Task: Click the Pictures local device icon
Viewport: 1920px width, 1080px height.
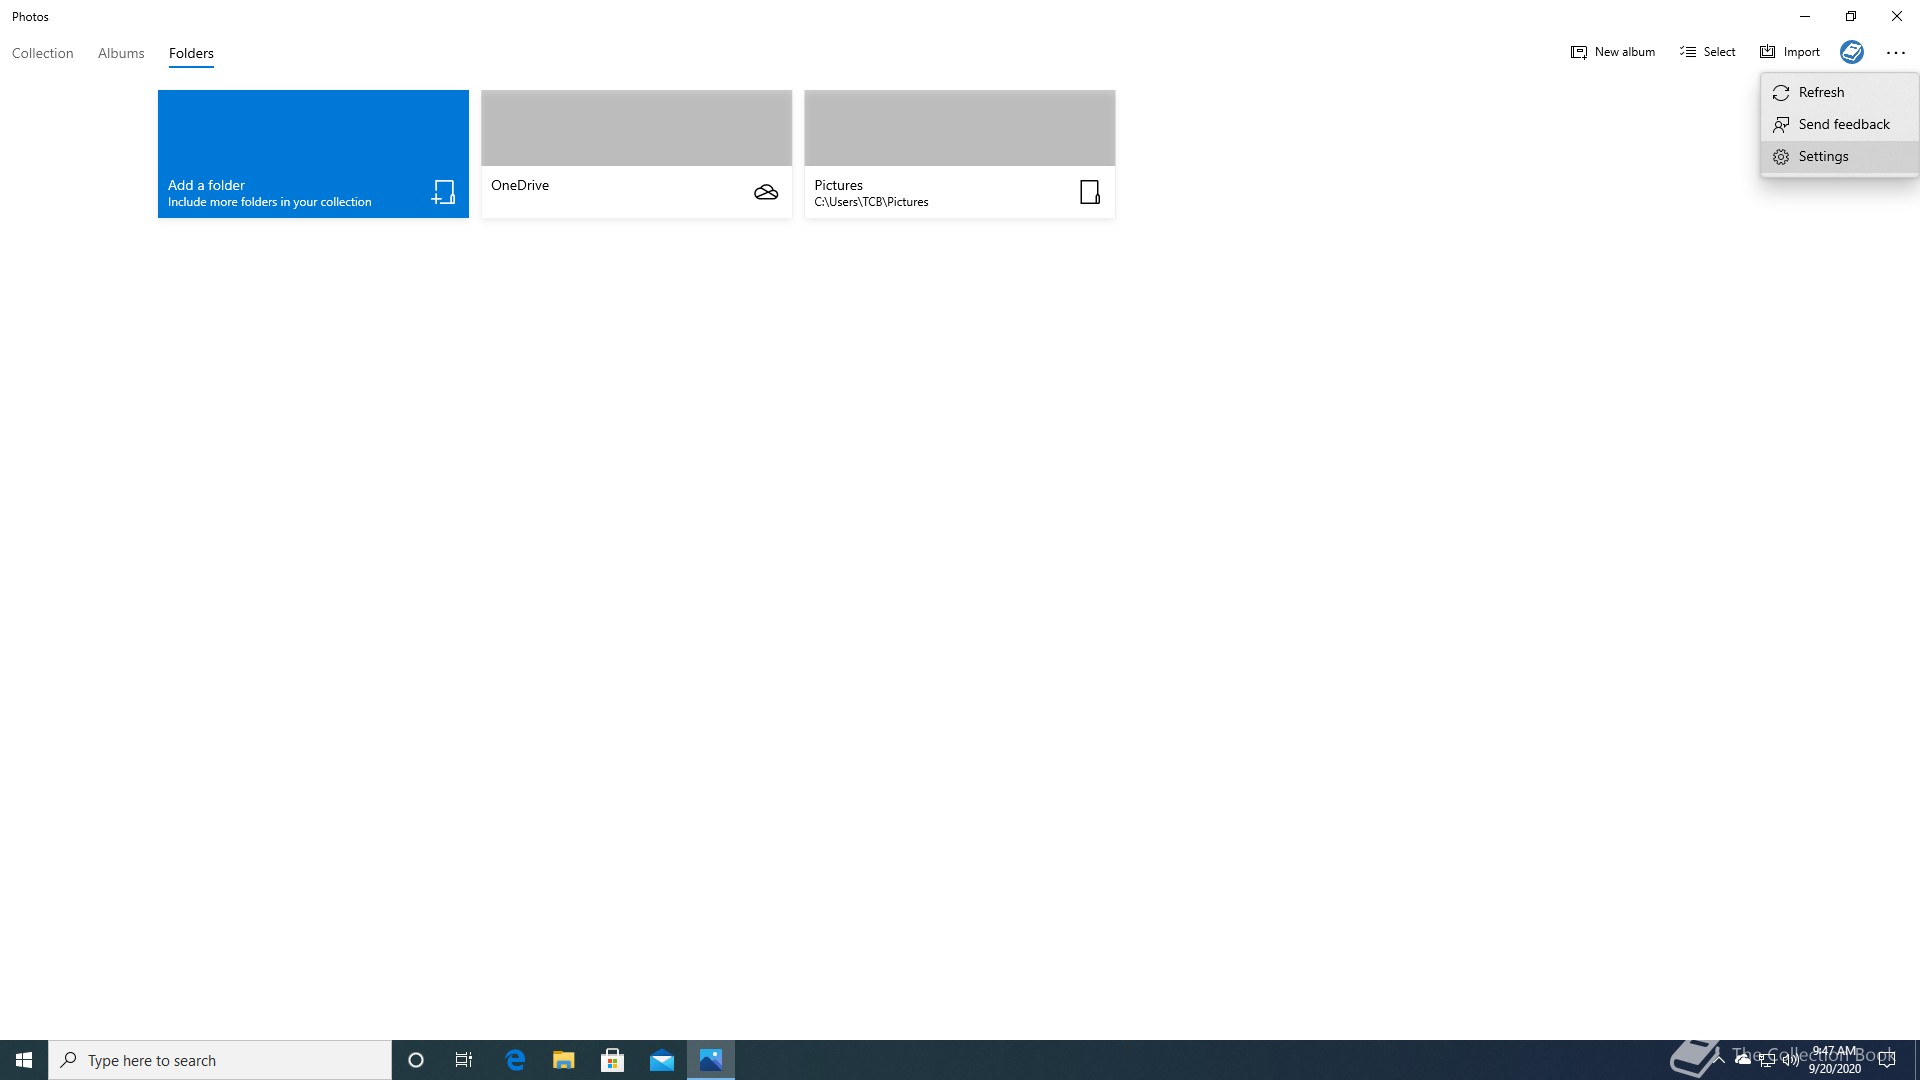Action: 1090,192
